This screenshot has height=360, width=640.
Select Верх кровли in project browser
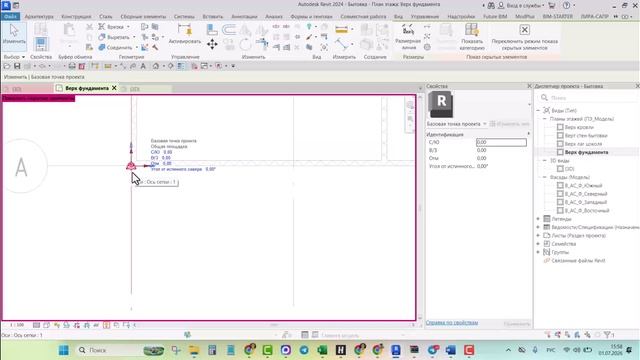[x=579, y=127]
